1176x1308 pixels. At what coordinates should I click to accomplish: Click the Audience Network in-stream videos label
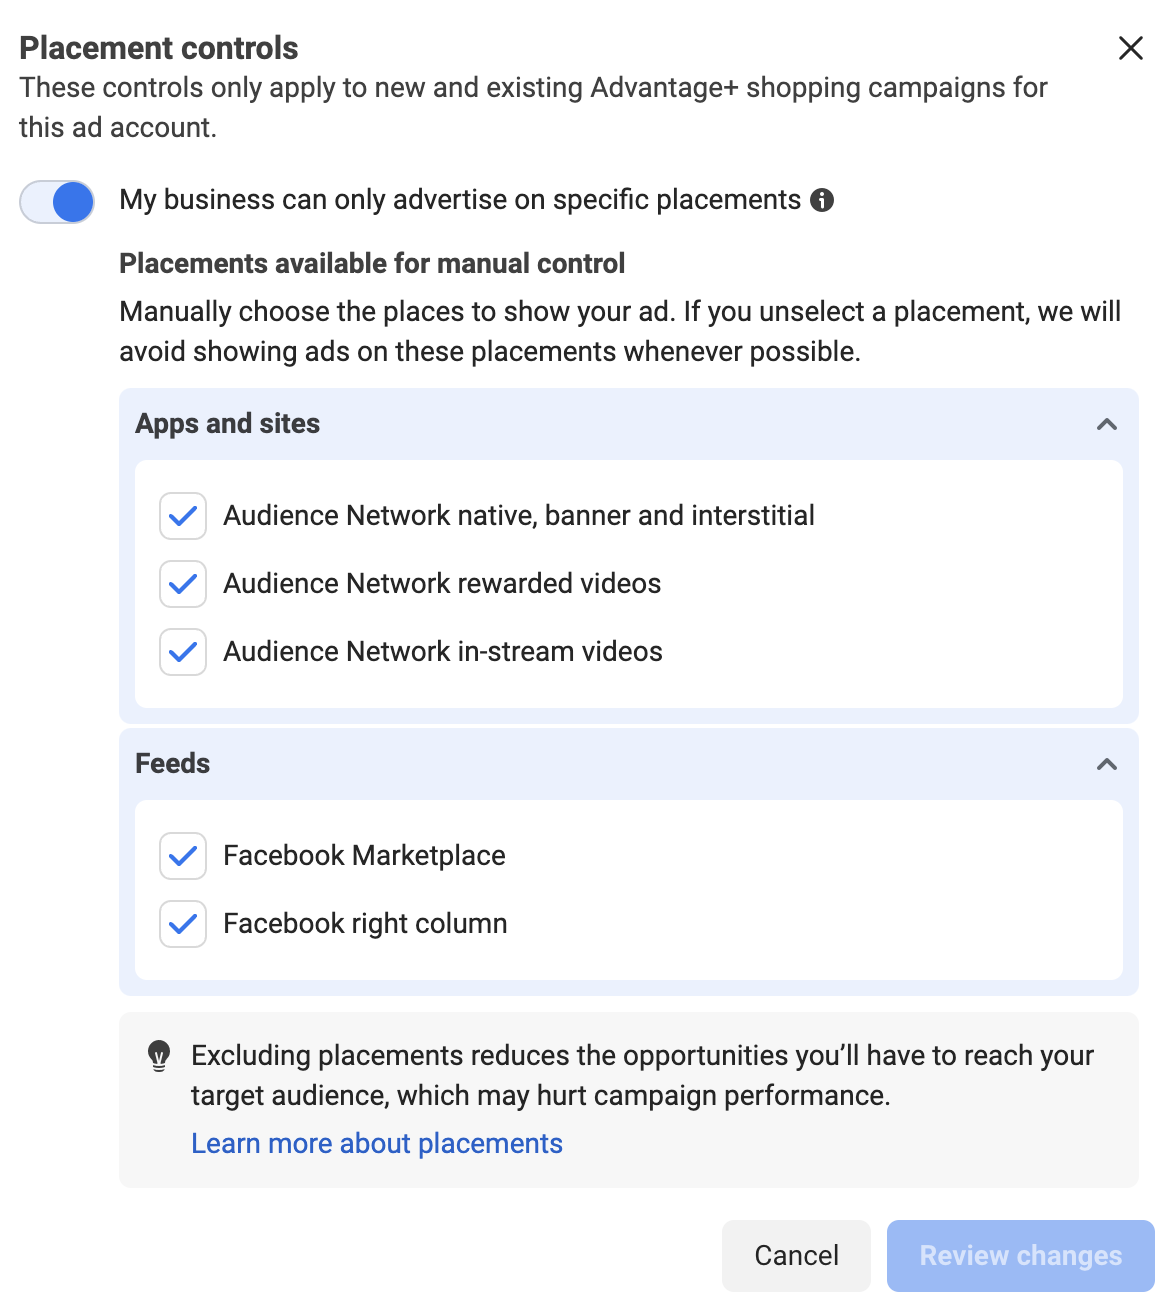point(443,652)
